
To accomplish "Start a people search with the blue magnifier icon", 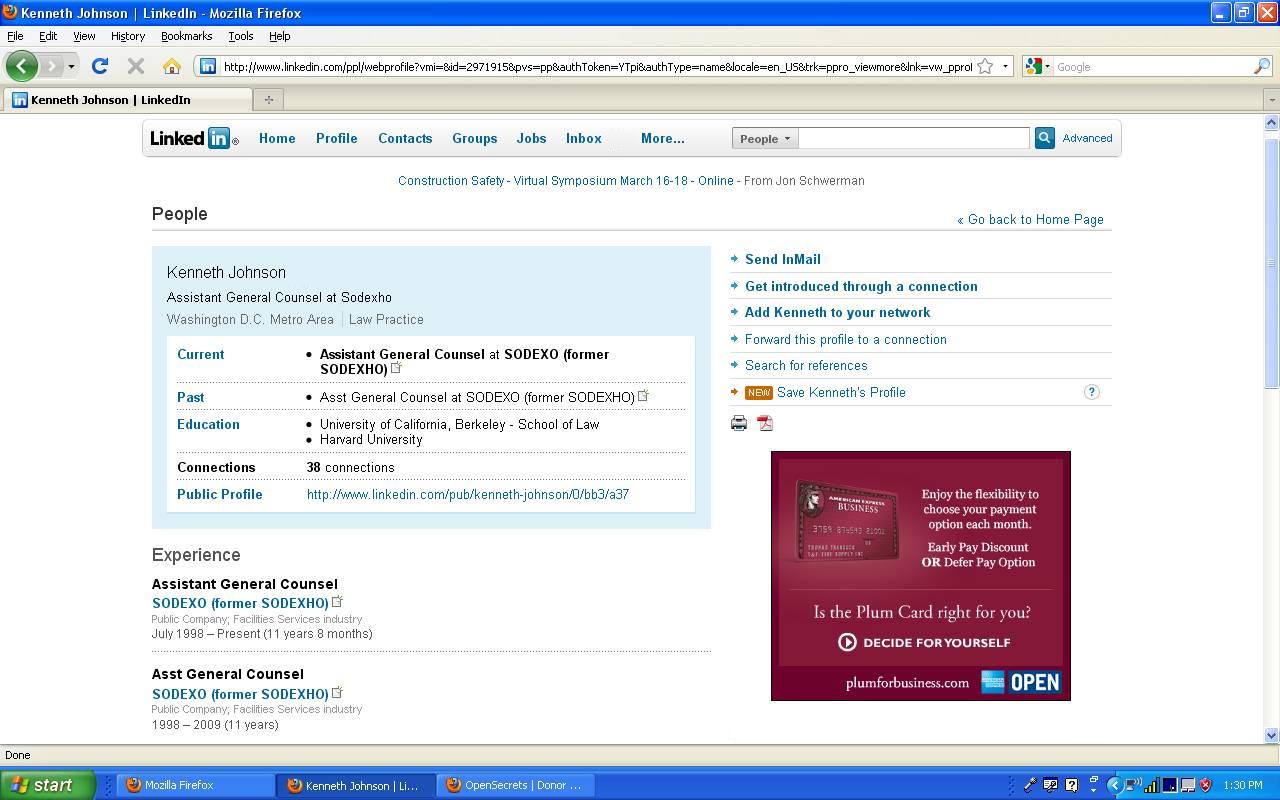I will pos(1044,137).
